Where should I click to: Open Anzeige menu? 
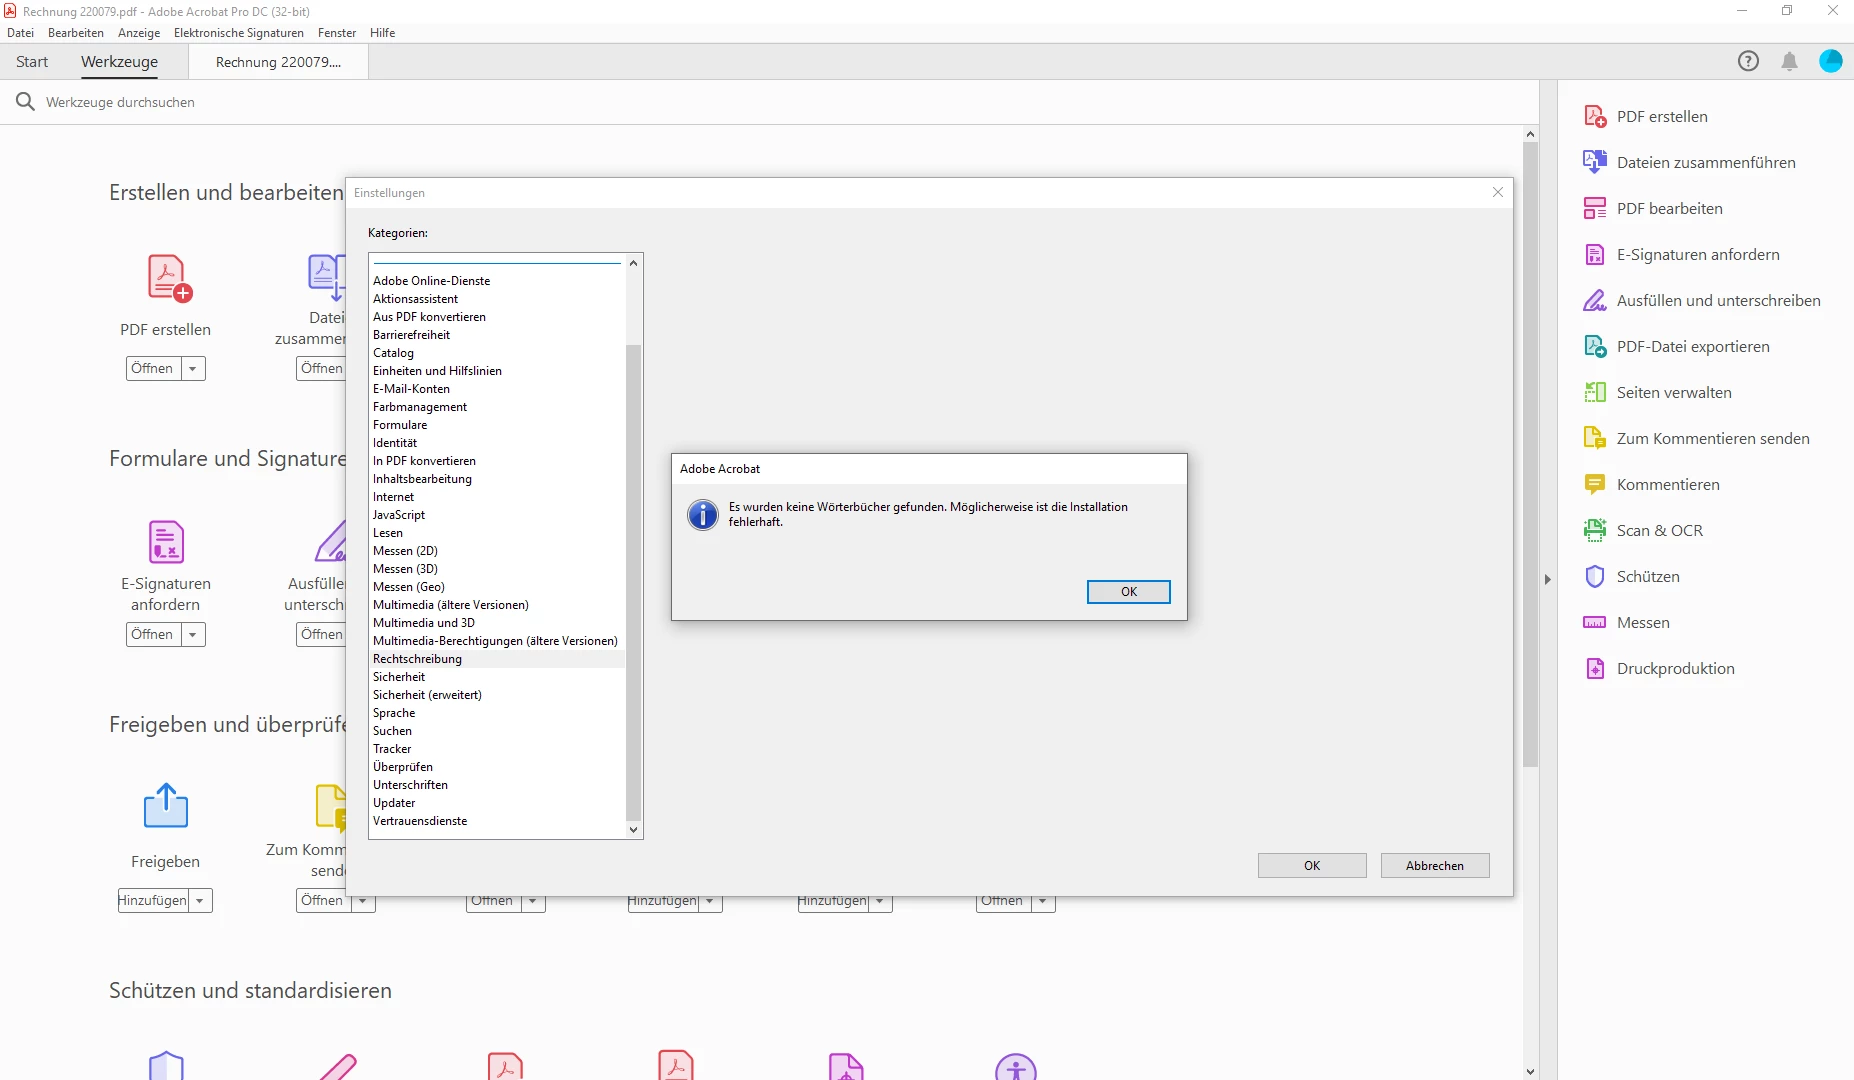pyautogui.click(x=139, y=33)
